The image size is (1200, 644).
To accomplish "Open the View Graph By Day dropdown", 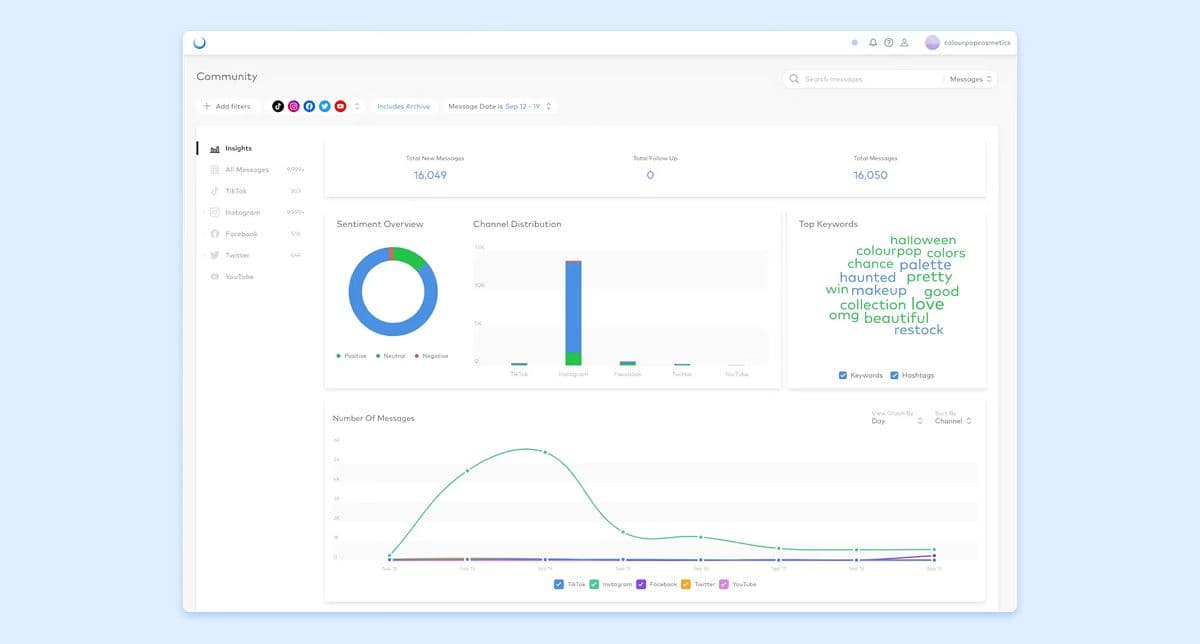I will coord(897,421).
